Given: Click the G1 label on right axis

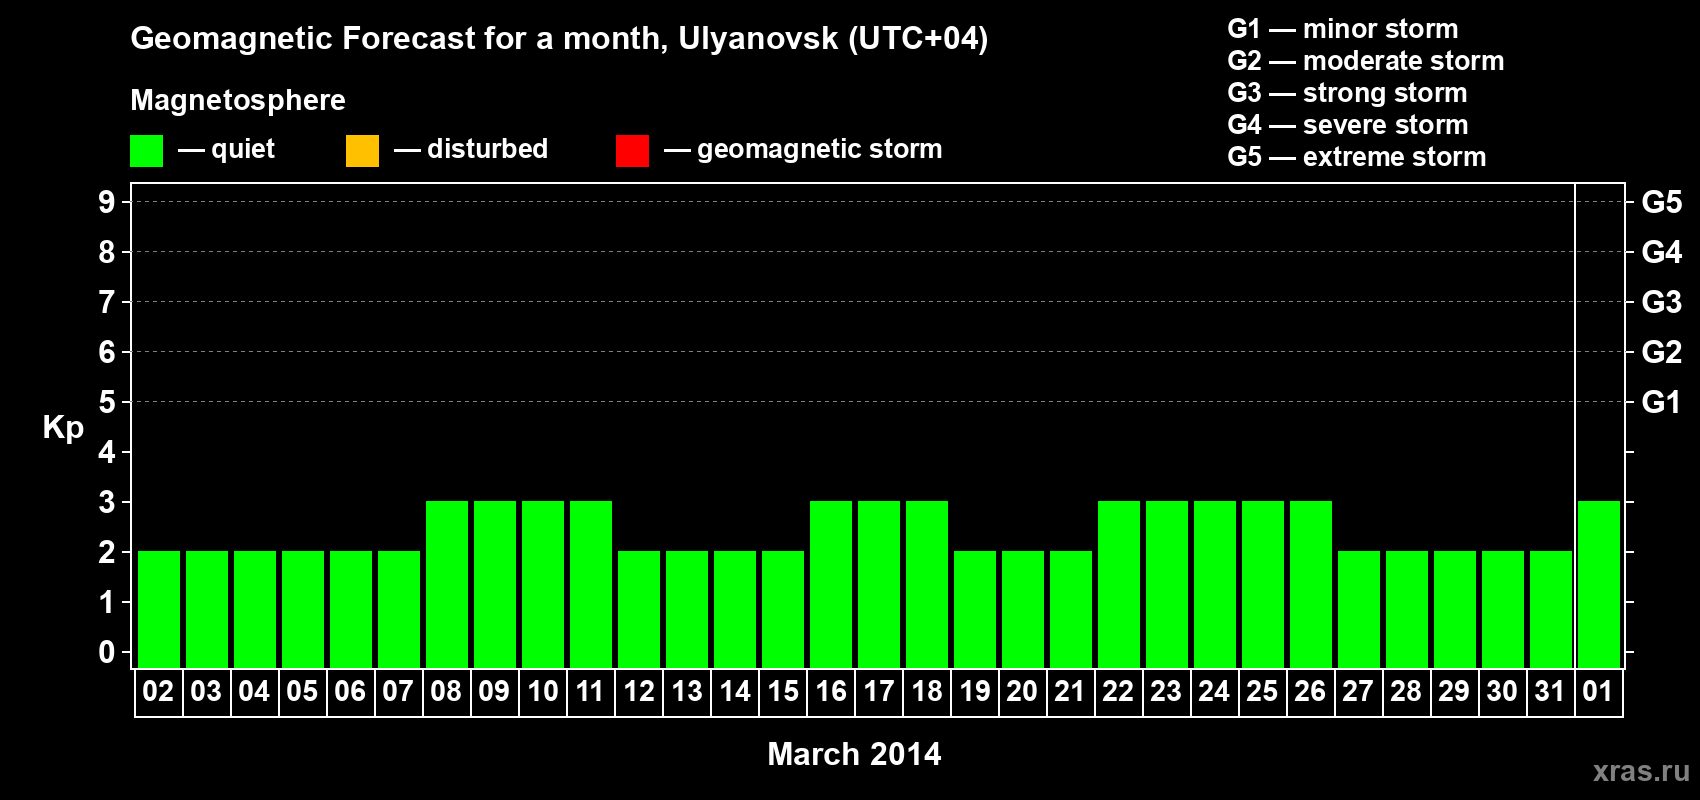Looking at the screenshot, I should point(1662,402).
